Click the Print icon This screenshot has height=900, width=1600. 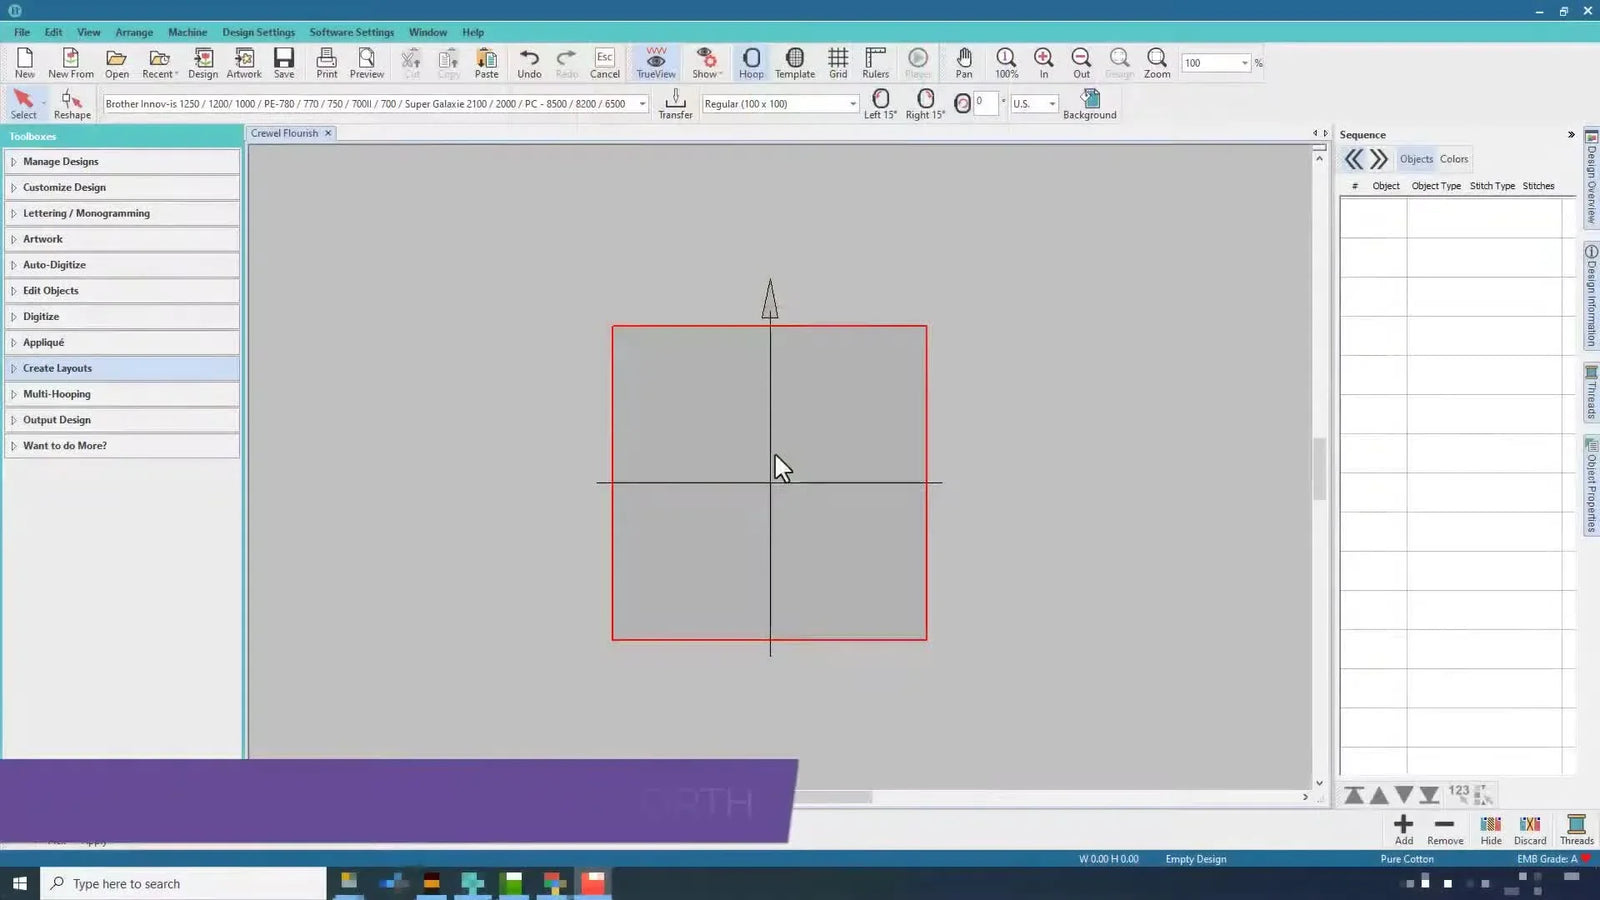click(x=326, y=62)
